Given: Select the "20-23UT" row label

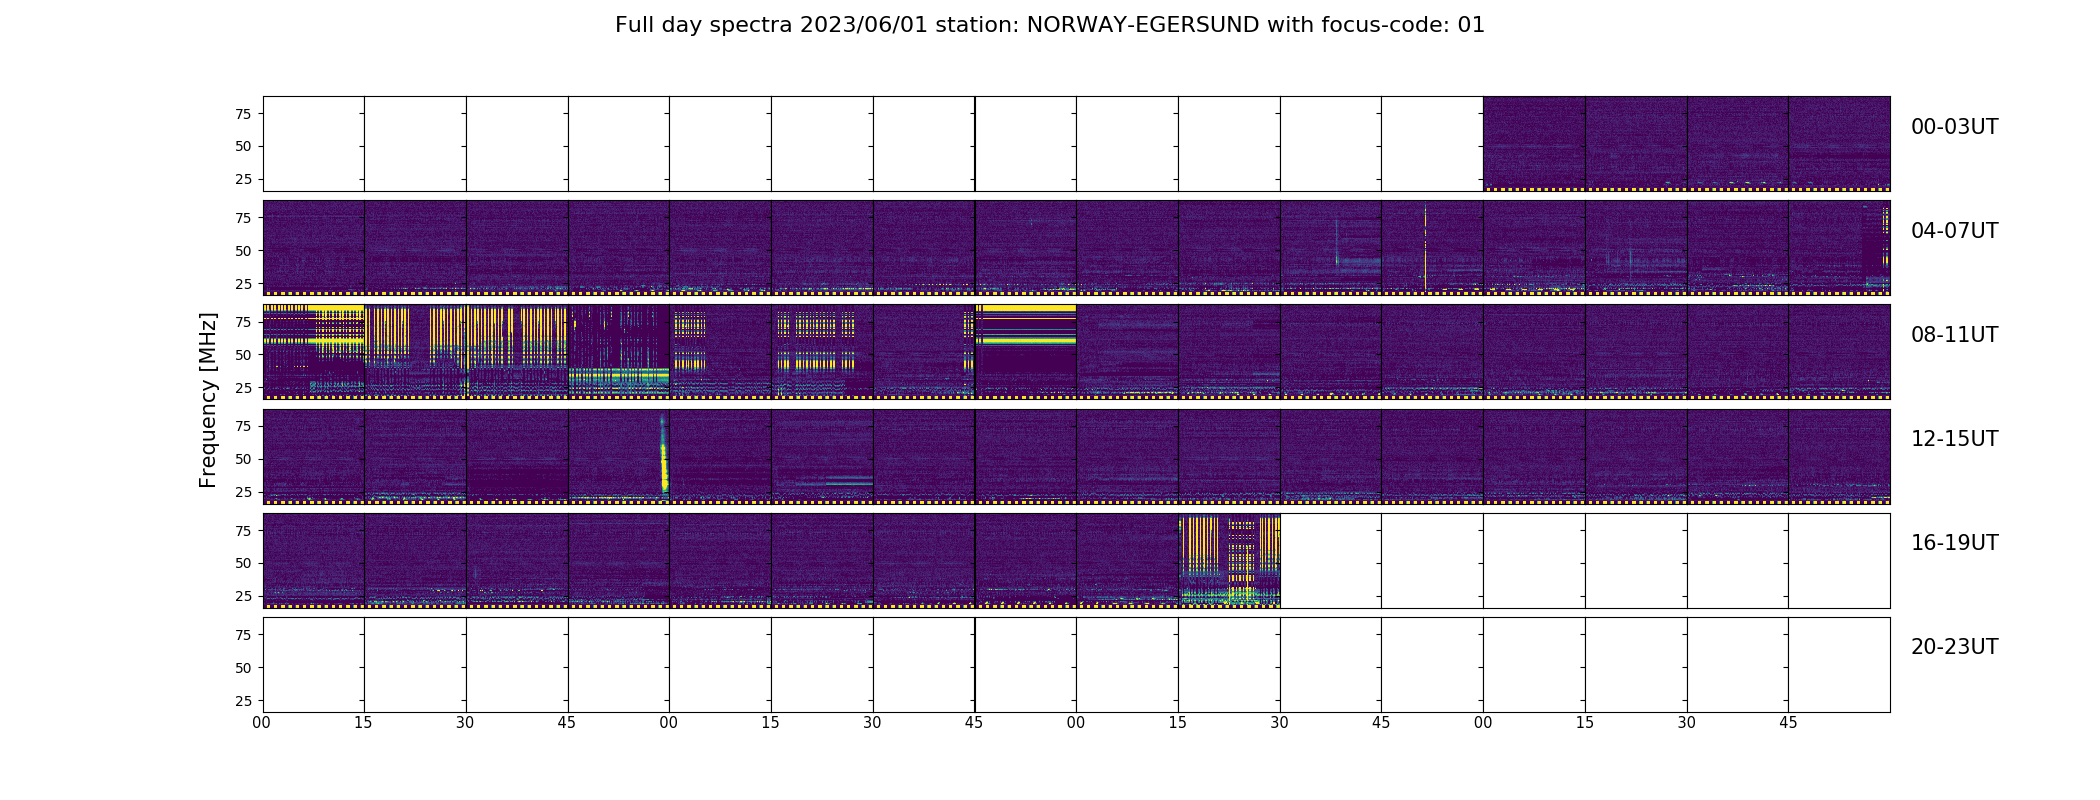Looking at the screenshot, I should (x=1954, y=647).
